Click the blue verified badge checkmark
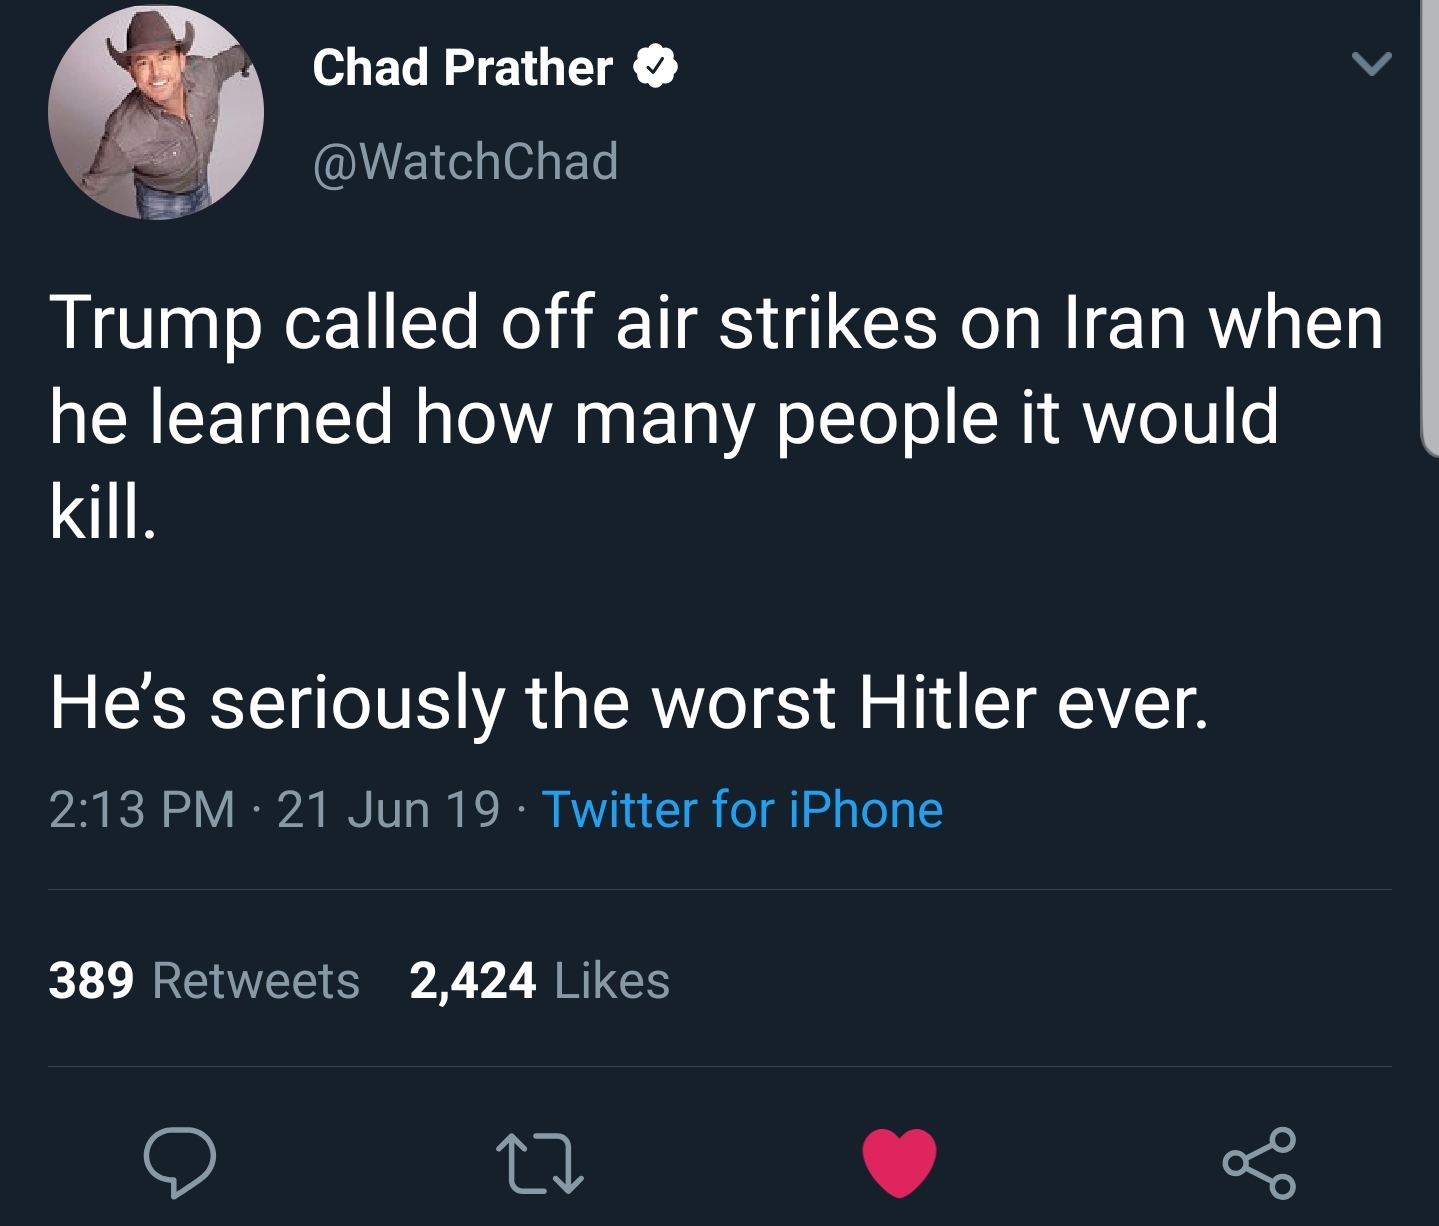The height and width of the screenshot is (1226, 1439). coord(655,67)
